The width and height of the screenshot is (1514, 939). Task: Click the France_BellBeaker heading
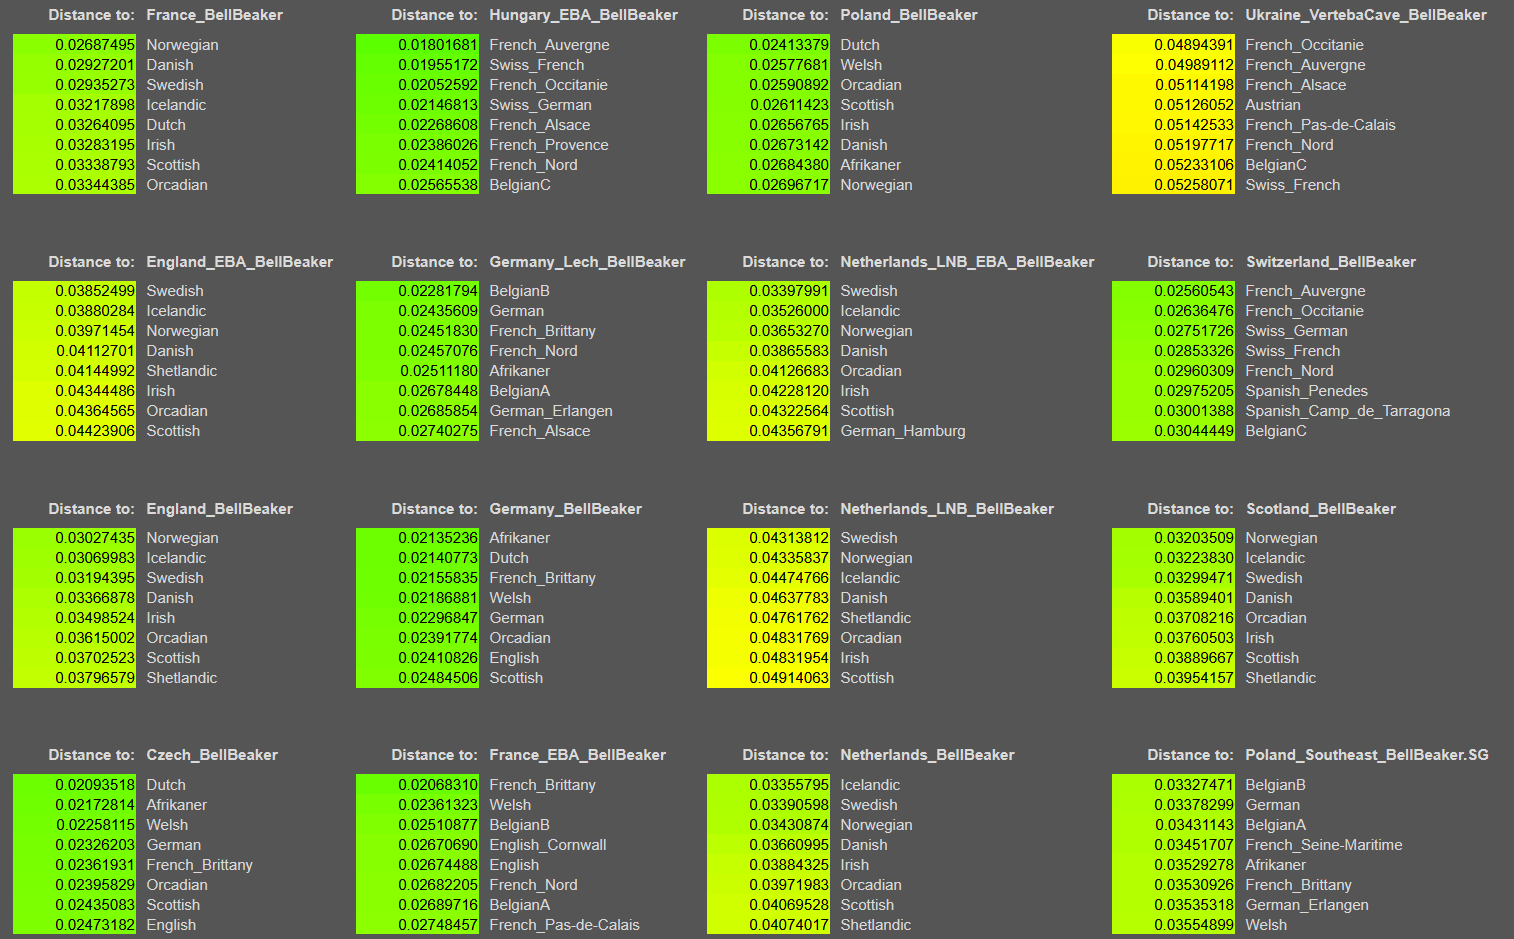214,15
